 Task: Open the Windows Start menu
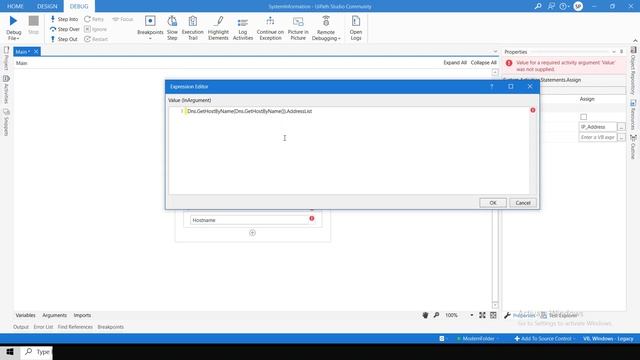click(10, 352)
